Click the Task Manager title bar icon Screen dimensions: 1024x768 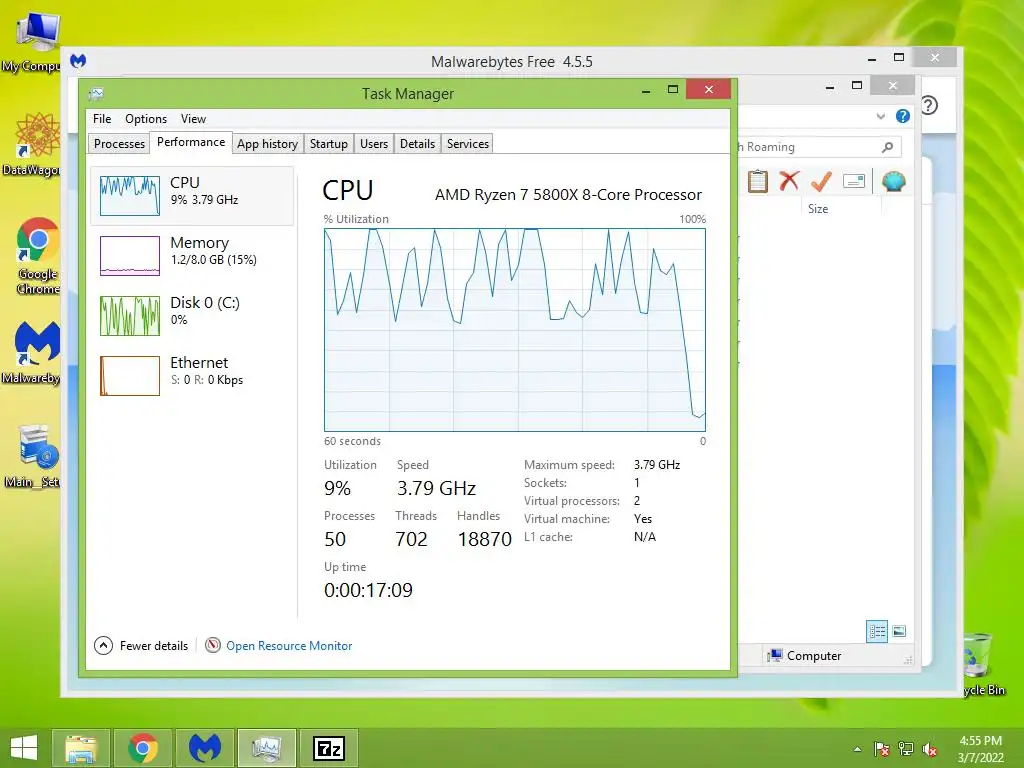96,94
